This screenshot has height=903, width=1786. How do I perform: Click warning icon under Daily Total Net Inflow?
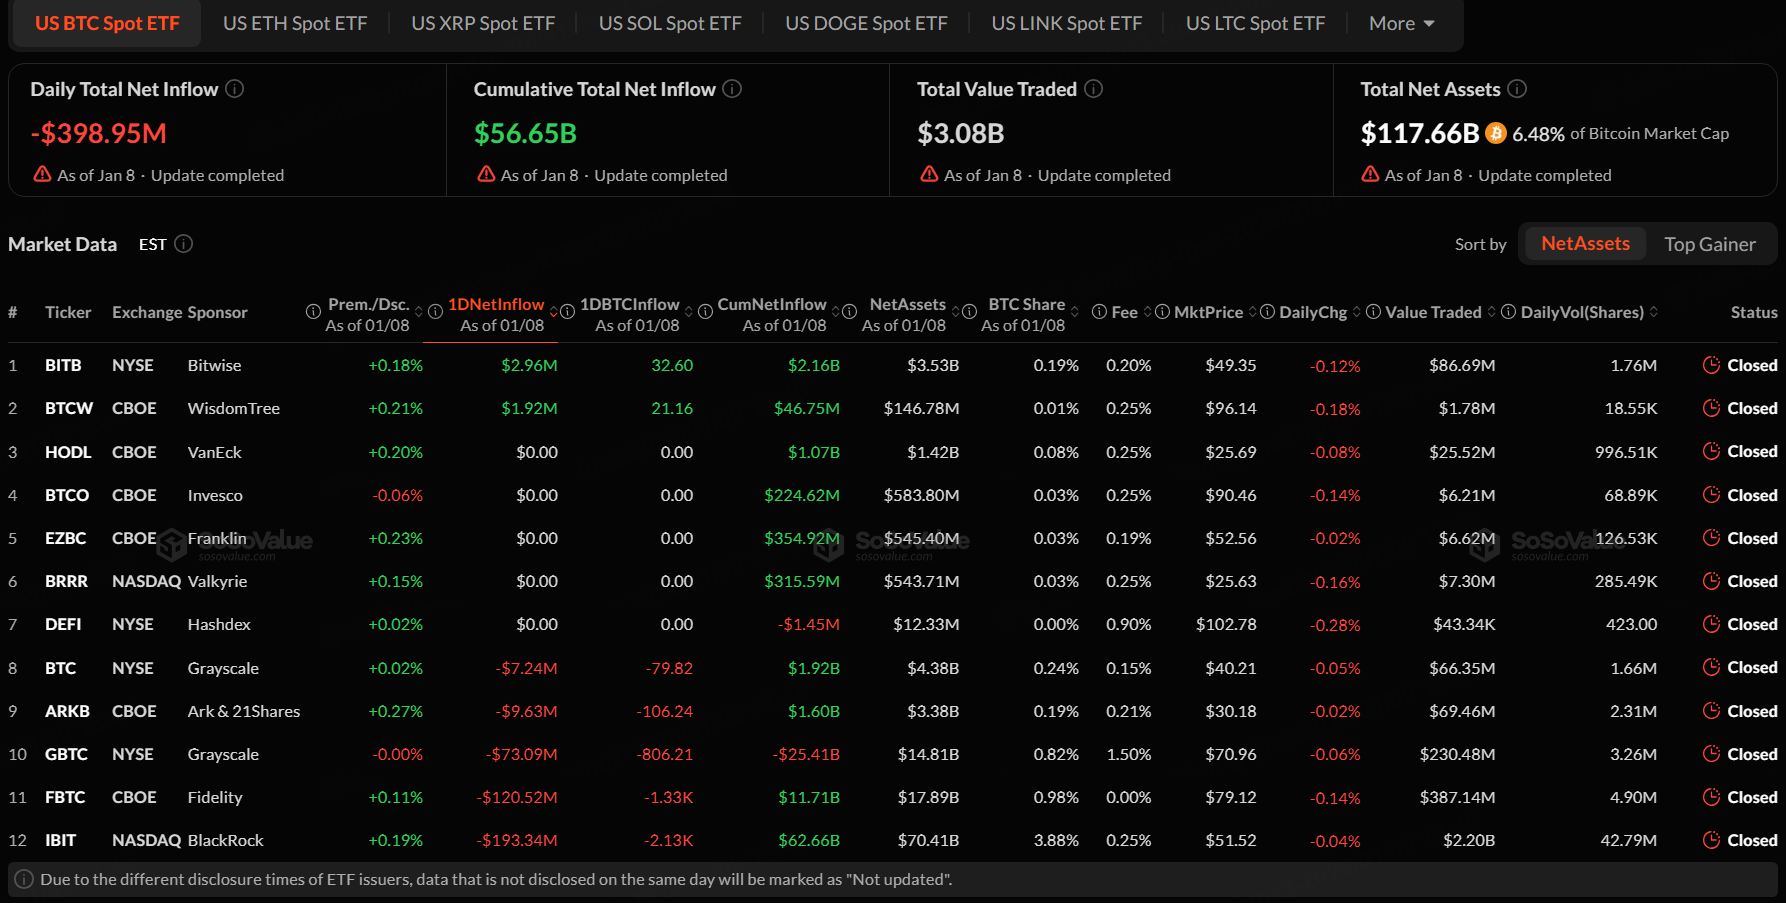(42, 174)
